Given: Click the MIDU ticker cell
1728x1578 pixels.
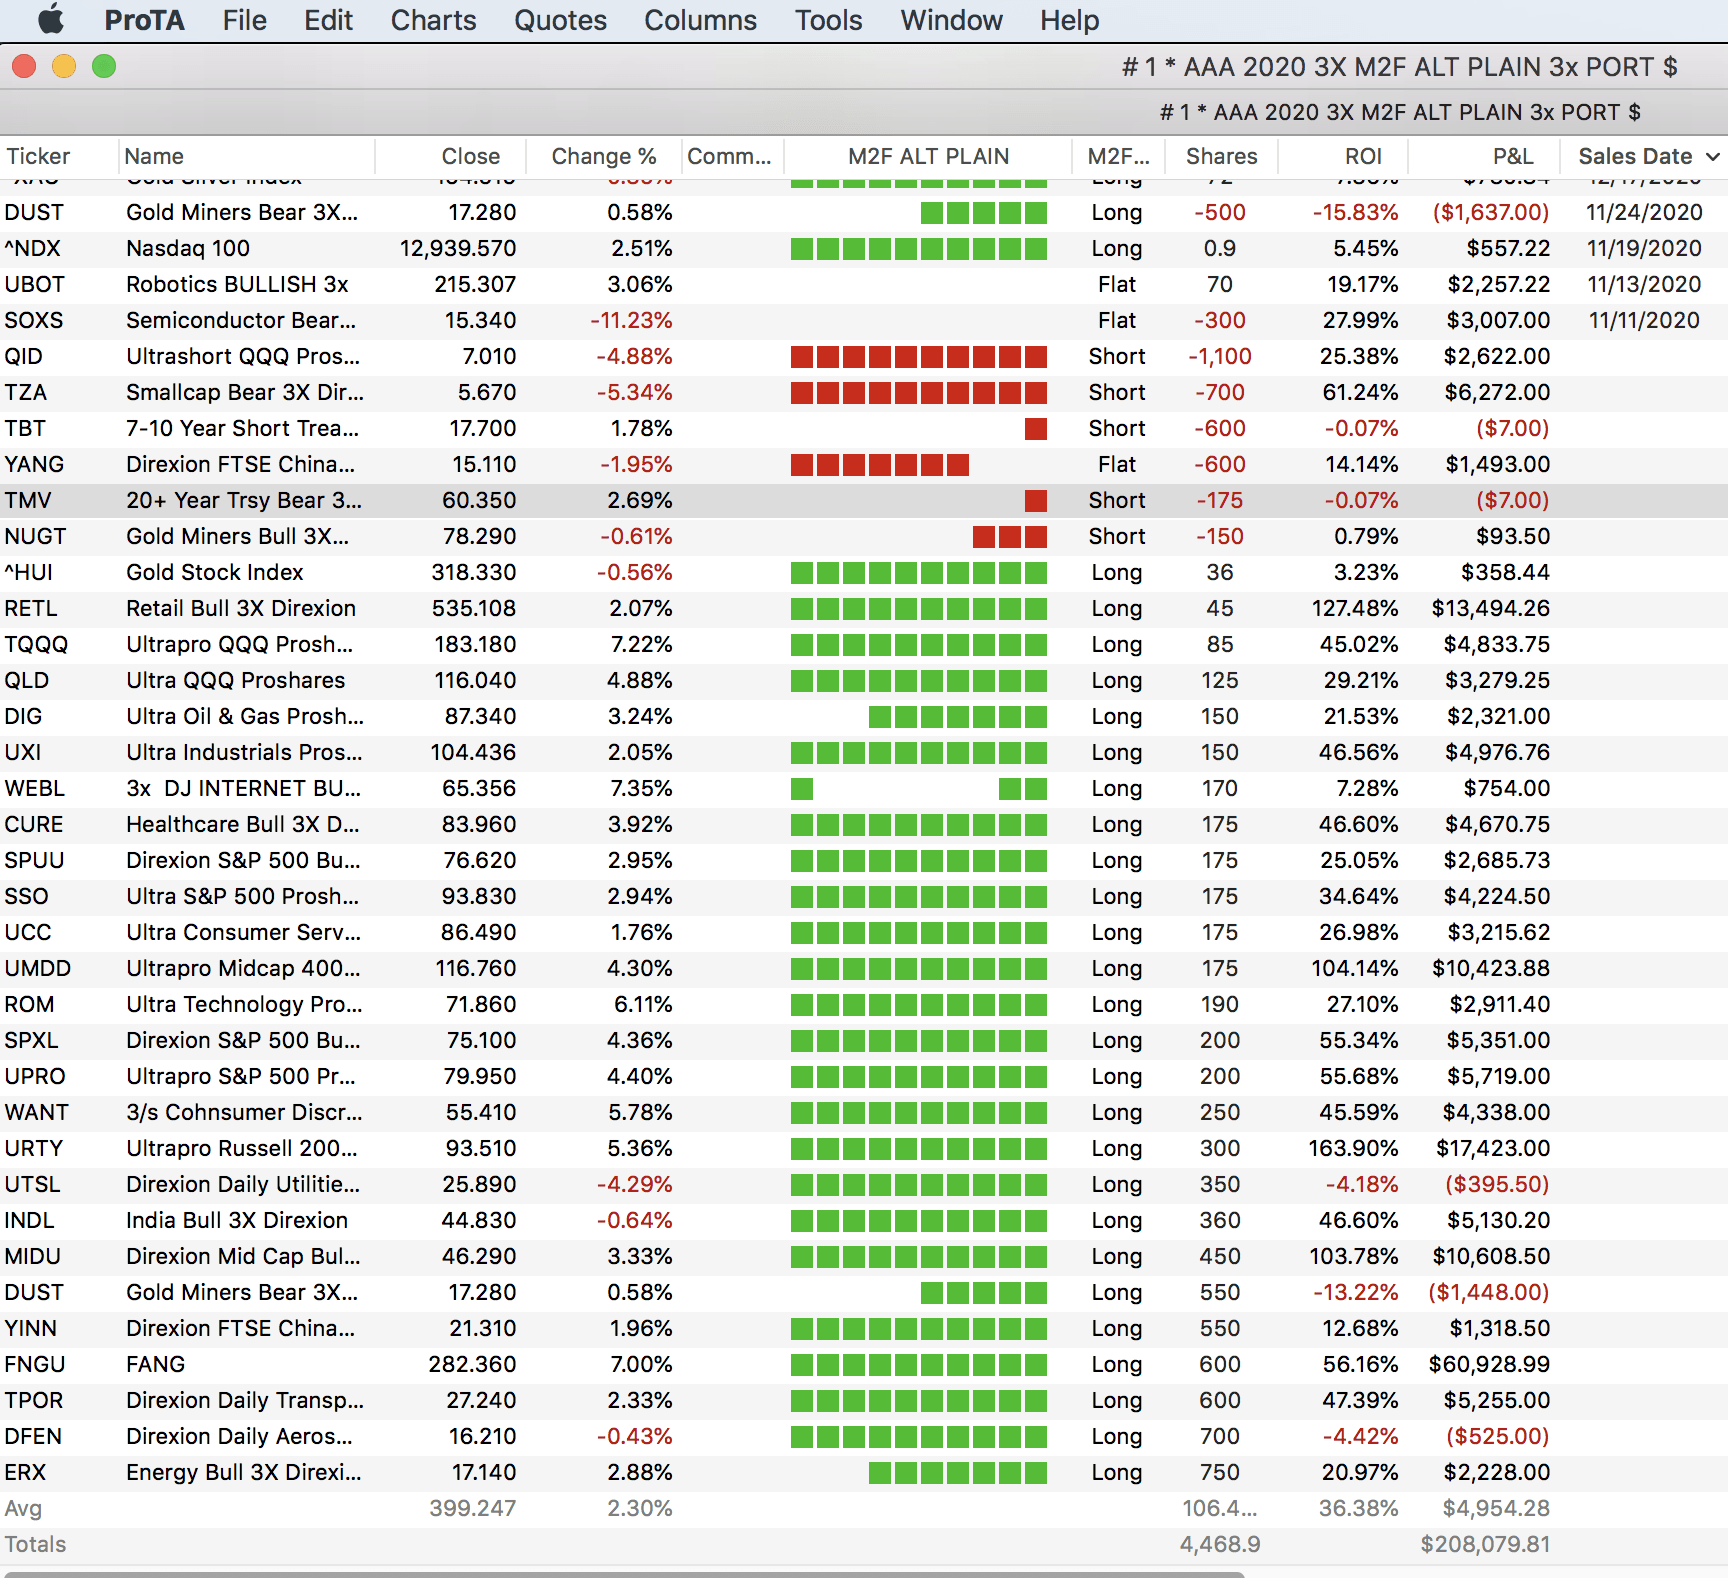Looking at the screenshot, I should 32,1256.
